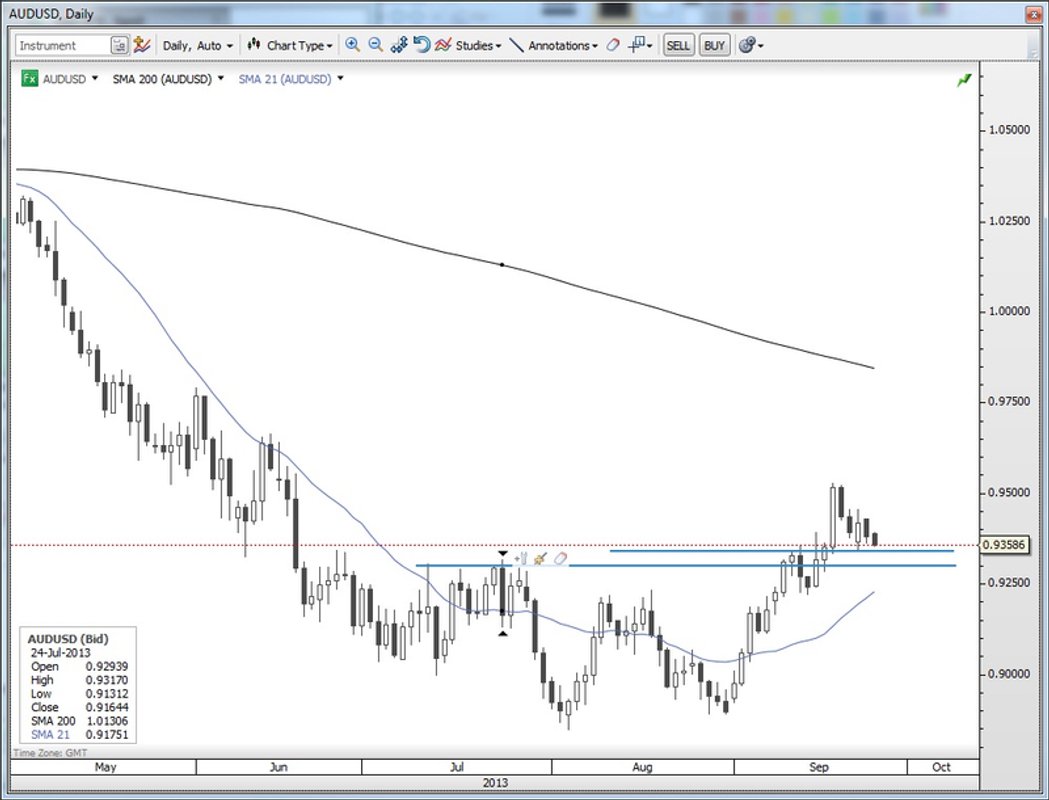Open the Studies menu
Image resolution: width=1049 pixels, height=800 pixels.
474,45
